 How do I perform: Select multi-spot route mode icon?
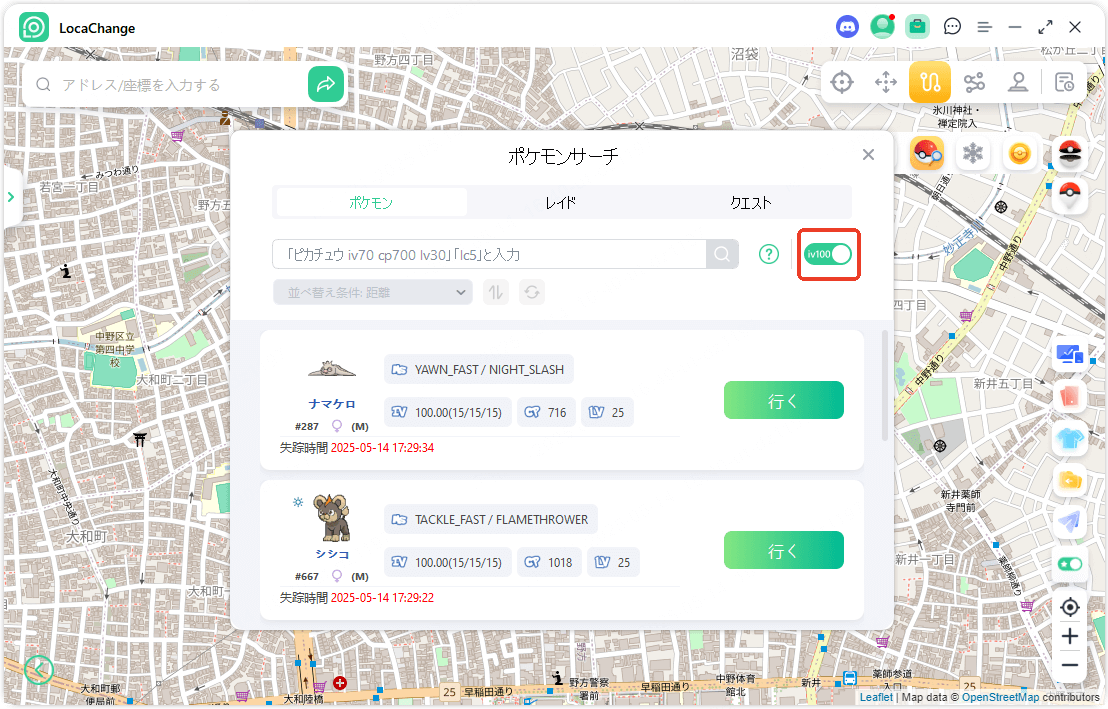(974, 82)
